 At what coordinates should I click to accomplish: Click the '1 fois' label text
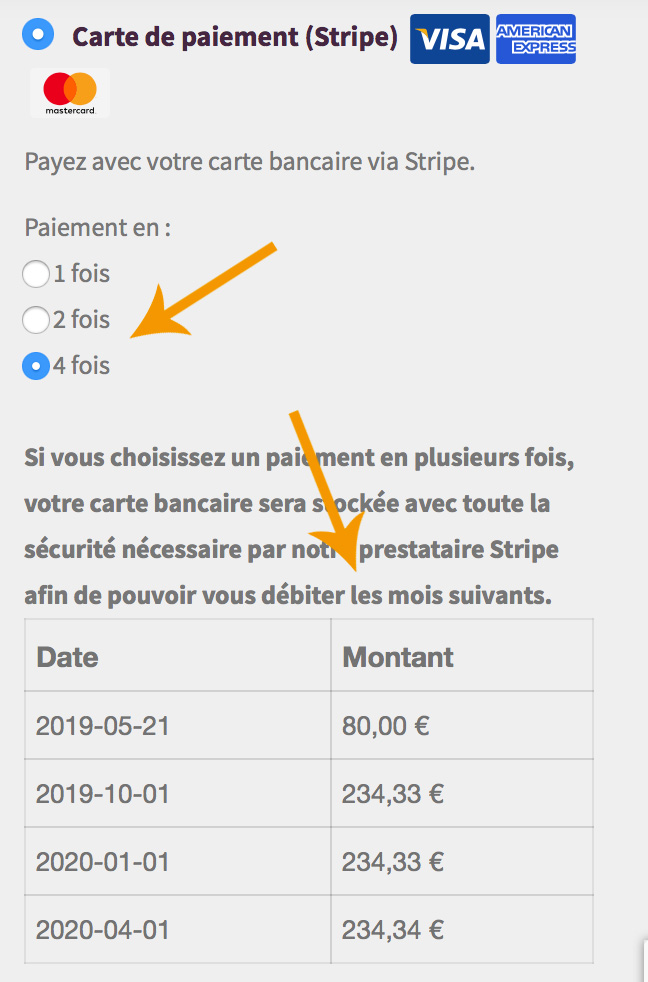81,274
